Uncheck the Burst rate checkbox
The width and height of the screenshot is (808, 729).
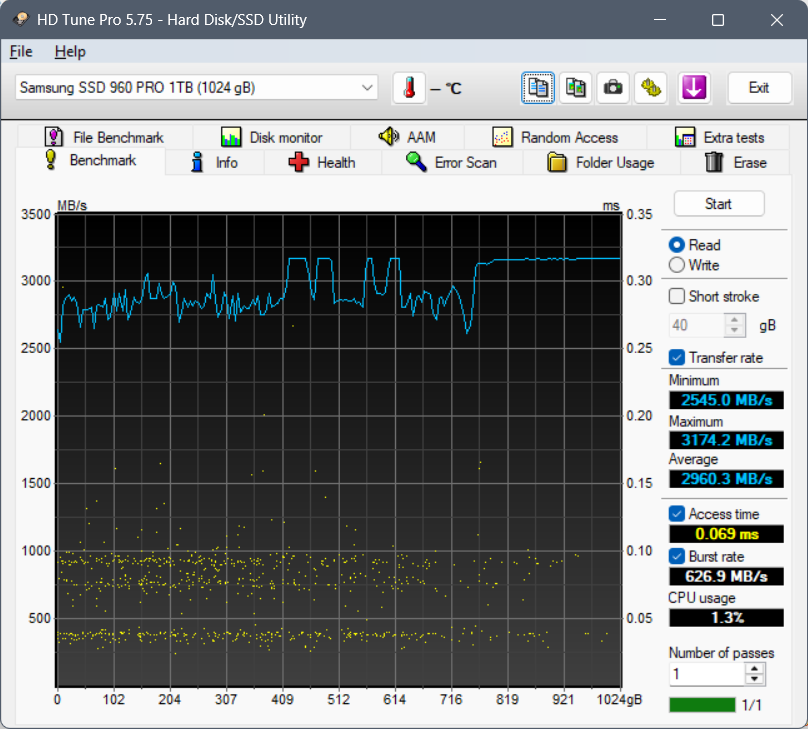point(677,556)
